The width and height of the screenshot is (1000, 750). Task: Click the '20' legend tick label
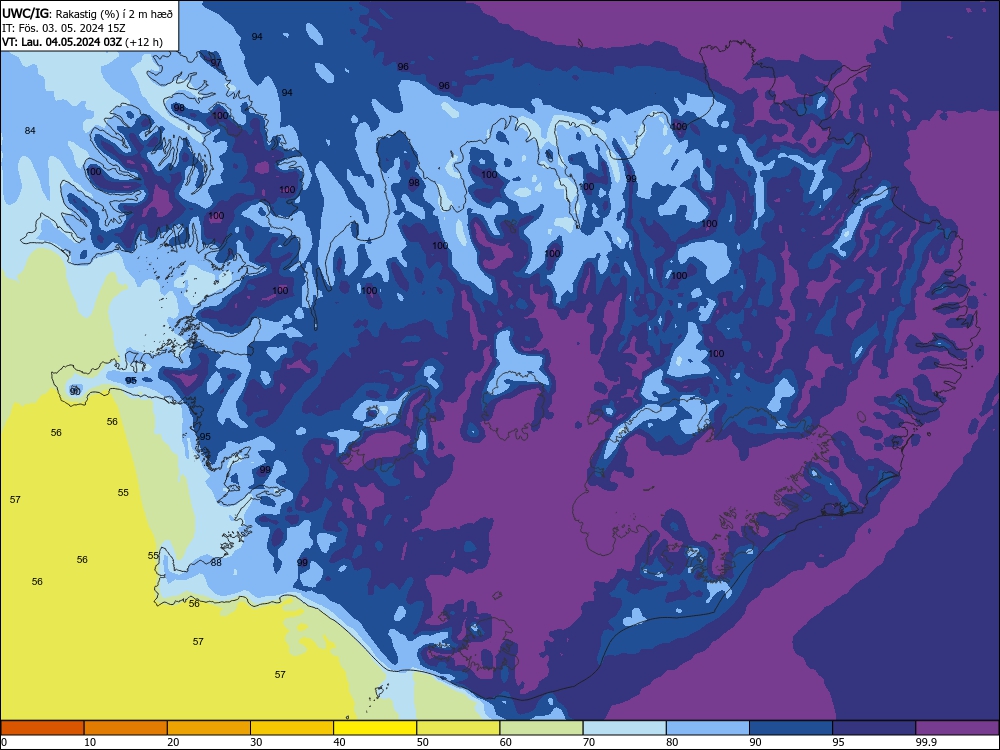(x=173, y=742)
